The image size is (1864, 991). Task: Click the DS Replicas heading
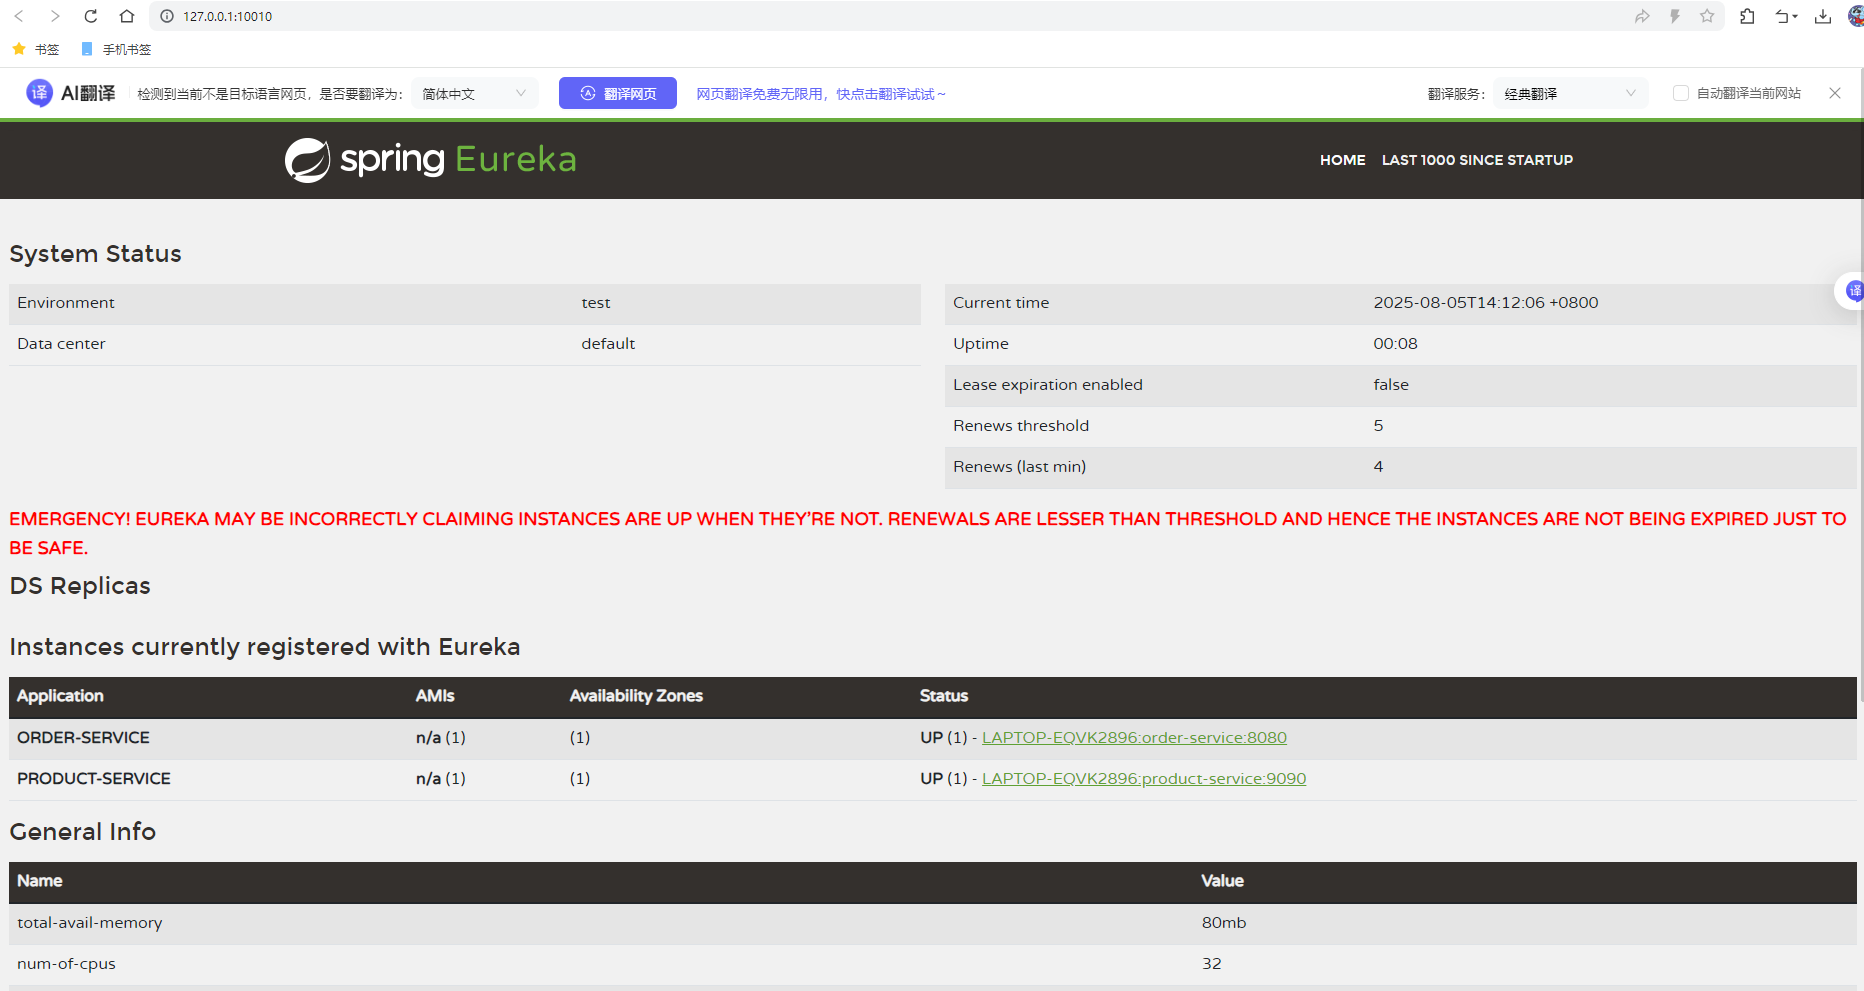coord(80,586)
